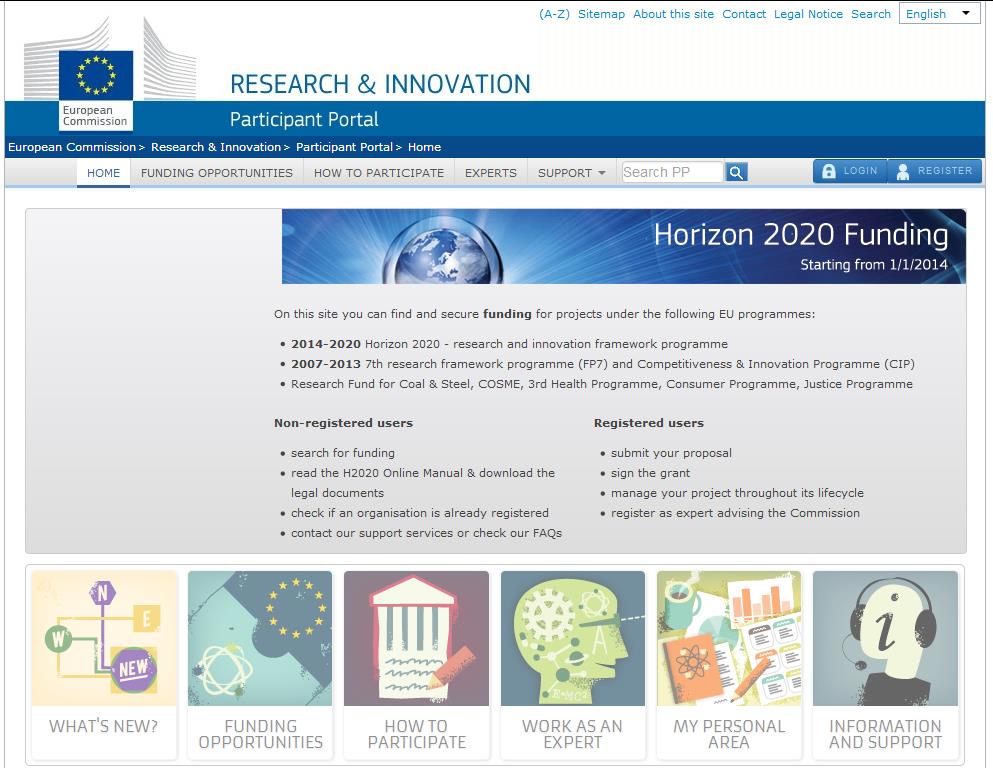Open the EXPERTS tab
Image resolution: width=993 pixels, height=768 pixels.
(x=491, y=173)
